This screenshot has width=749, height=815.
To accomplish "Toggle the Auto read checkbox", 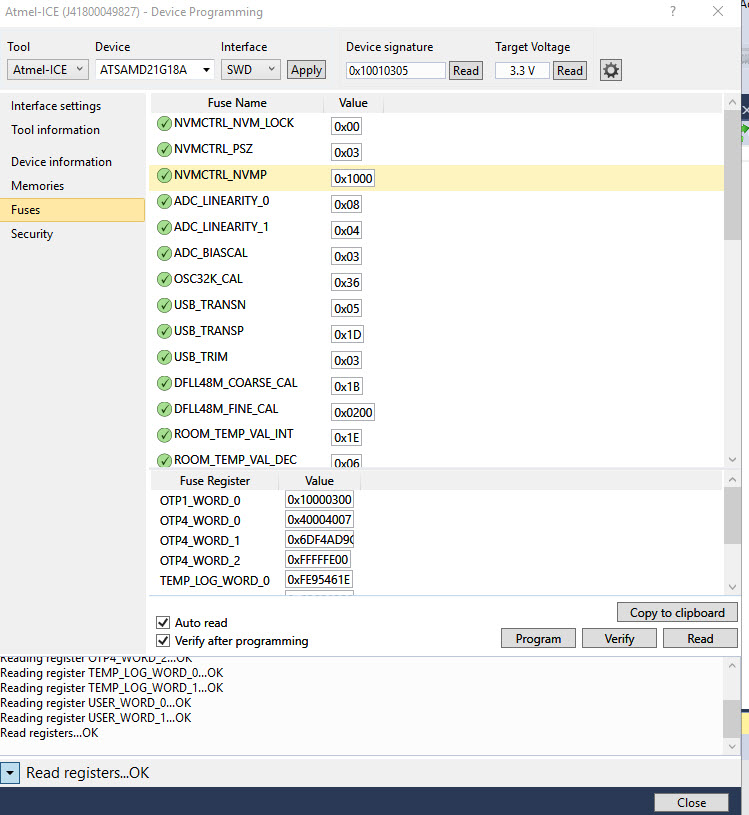I will tap(163, 623).
